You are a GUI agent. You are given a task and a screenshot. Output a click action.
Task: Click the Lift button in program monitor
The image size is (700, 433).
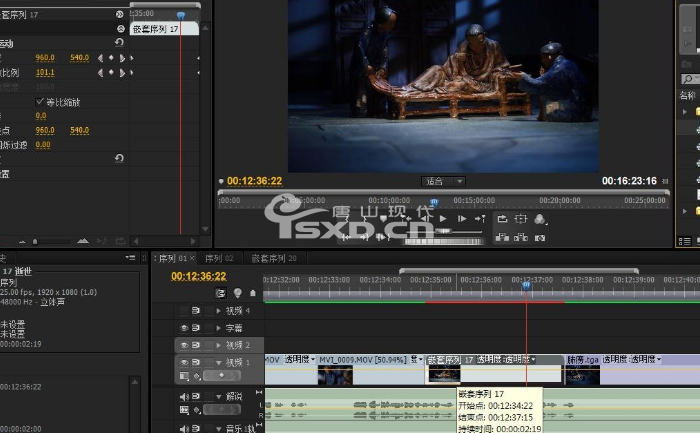coord(502,237)
